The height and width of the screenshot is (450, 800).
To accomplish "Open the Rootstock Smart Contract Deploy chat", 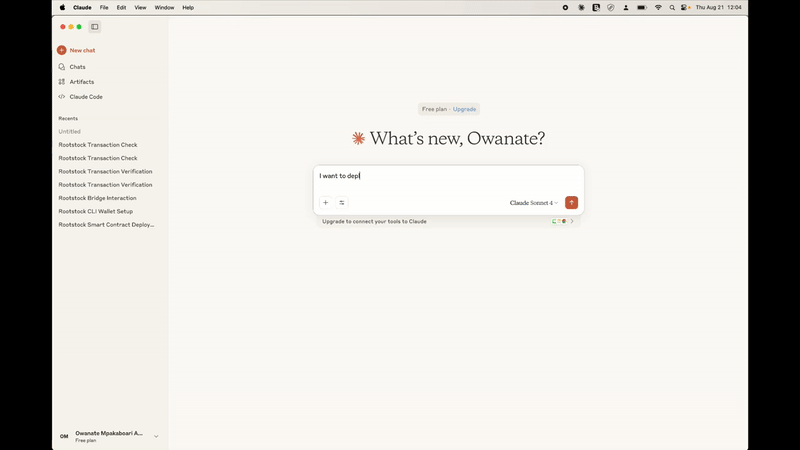I will pyautogui.click(x=106, y=225).
